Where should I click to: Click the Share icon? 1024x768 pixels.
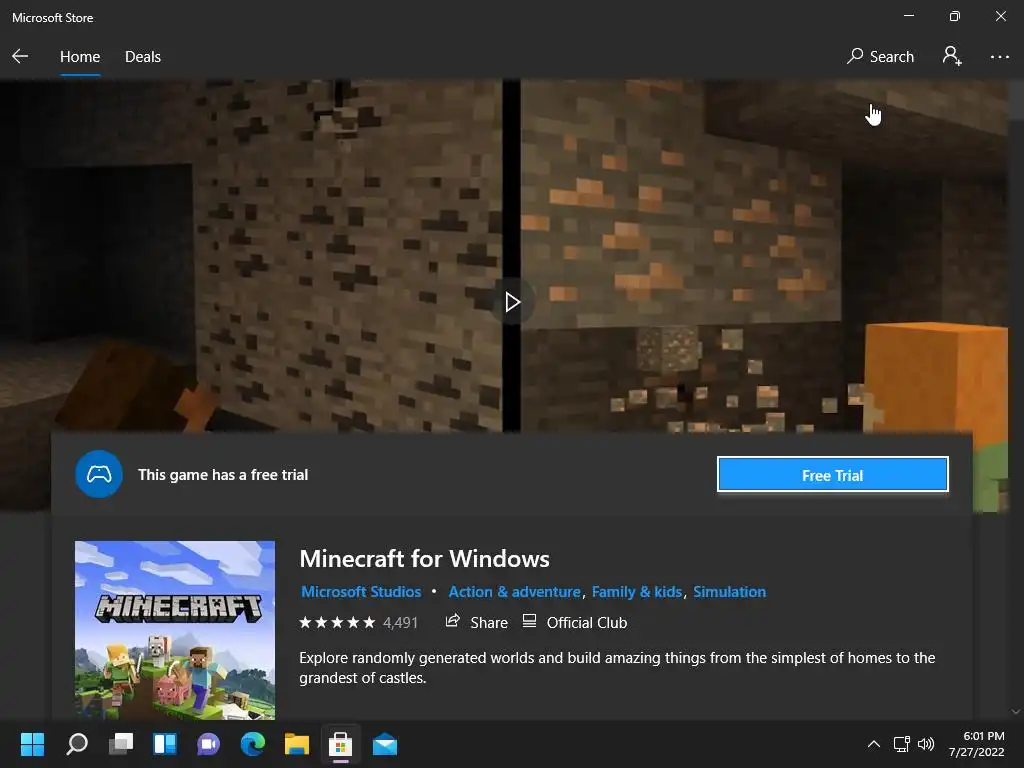453,621
